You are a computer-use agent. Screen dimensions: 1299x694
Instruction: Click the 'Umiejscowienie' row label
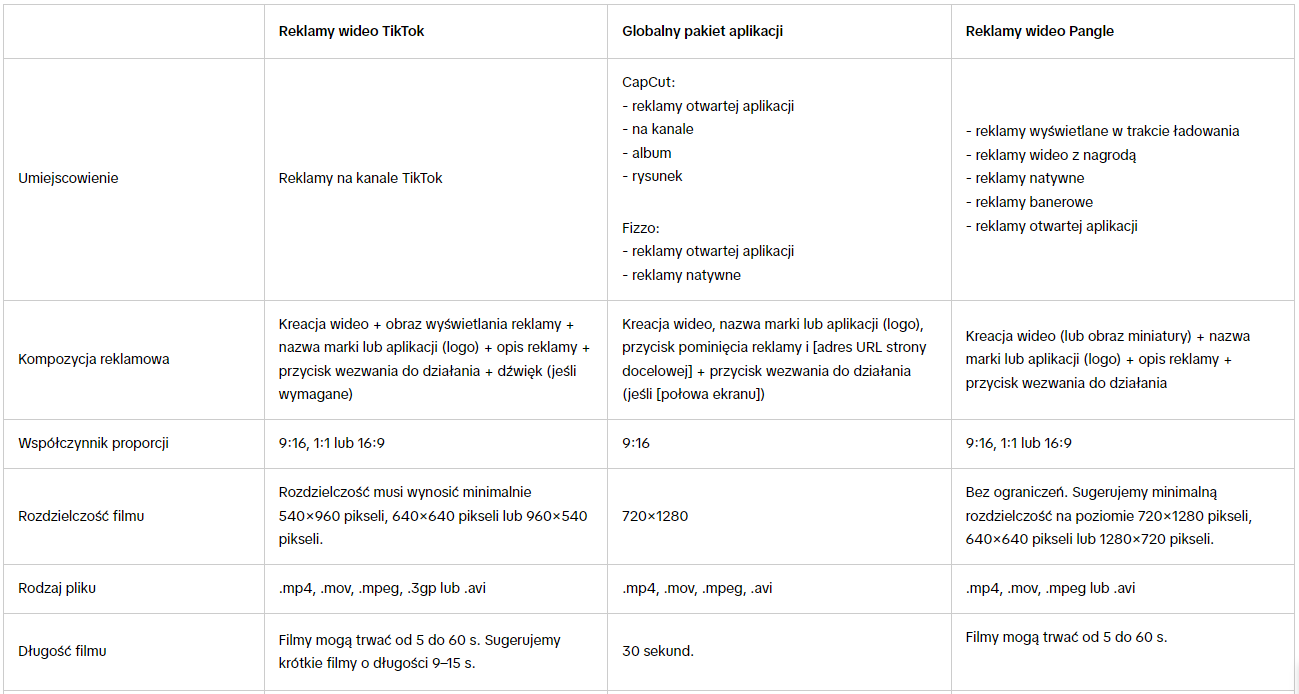(x=68, y=178)
